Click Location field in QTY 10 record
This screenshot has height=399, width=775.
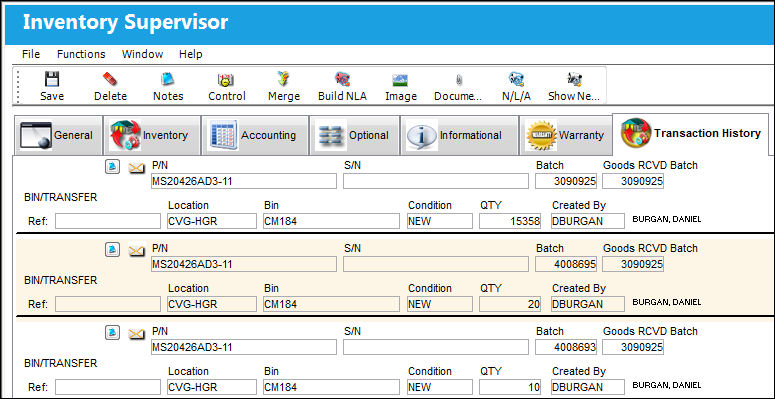(x=212, y=387)
